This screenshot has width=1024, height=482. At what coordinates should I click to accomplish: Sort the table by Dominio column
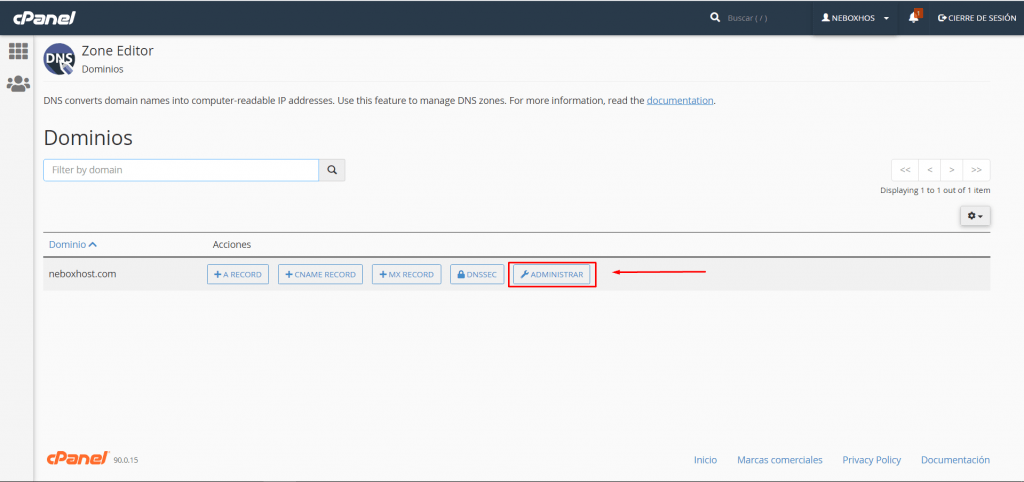[x=72, y=244]
